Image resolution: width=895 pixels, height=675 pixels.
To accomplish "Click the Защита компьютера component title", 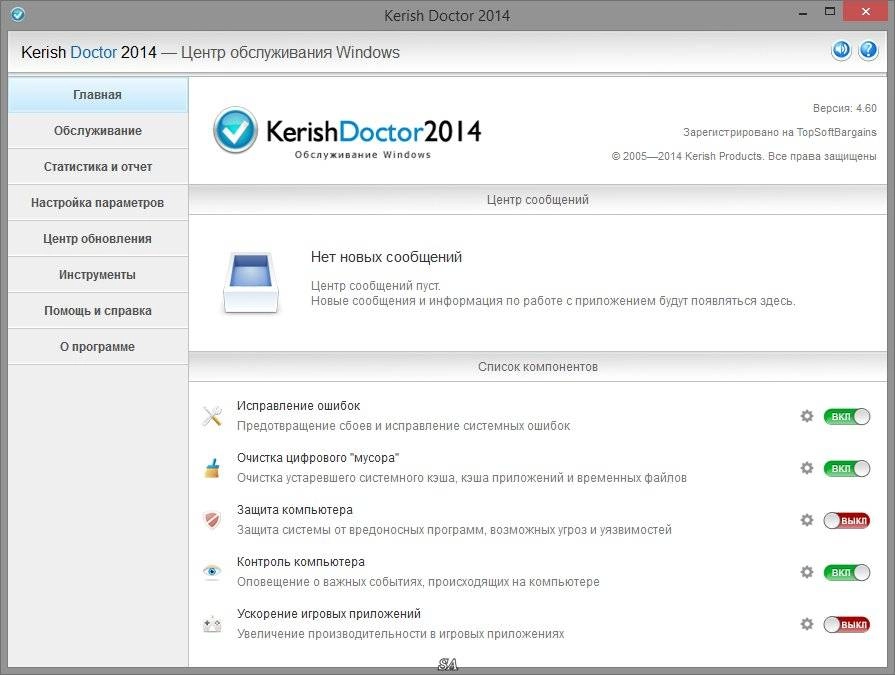I will point(295,510).
